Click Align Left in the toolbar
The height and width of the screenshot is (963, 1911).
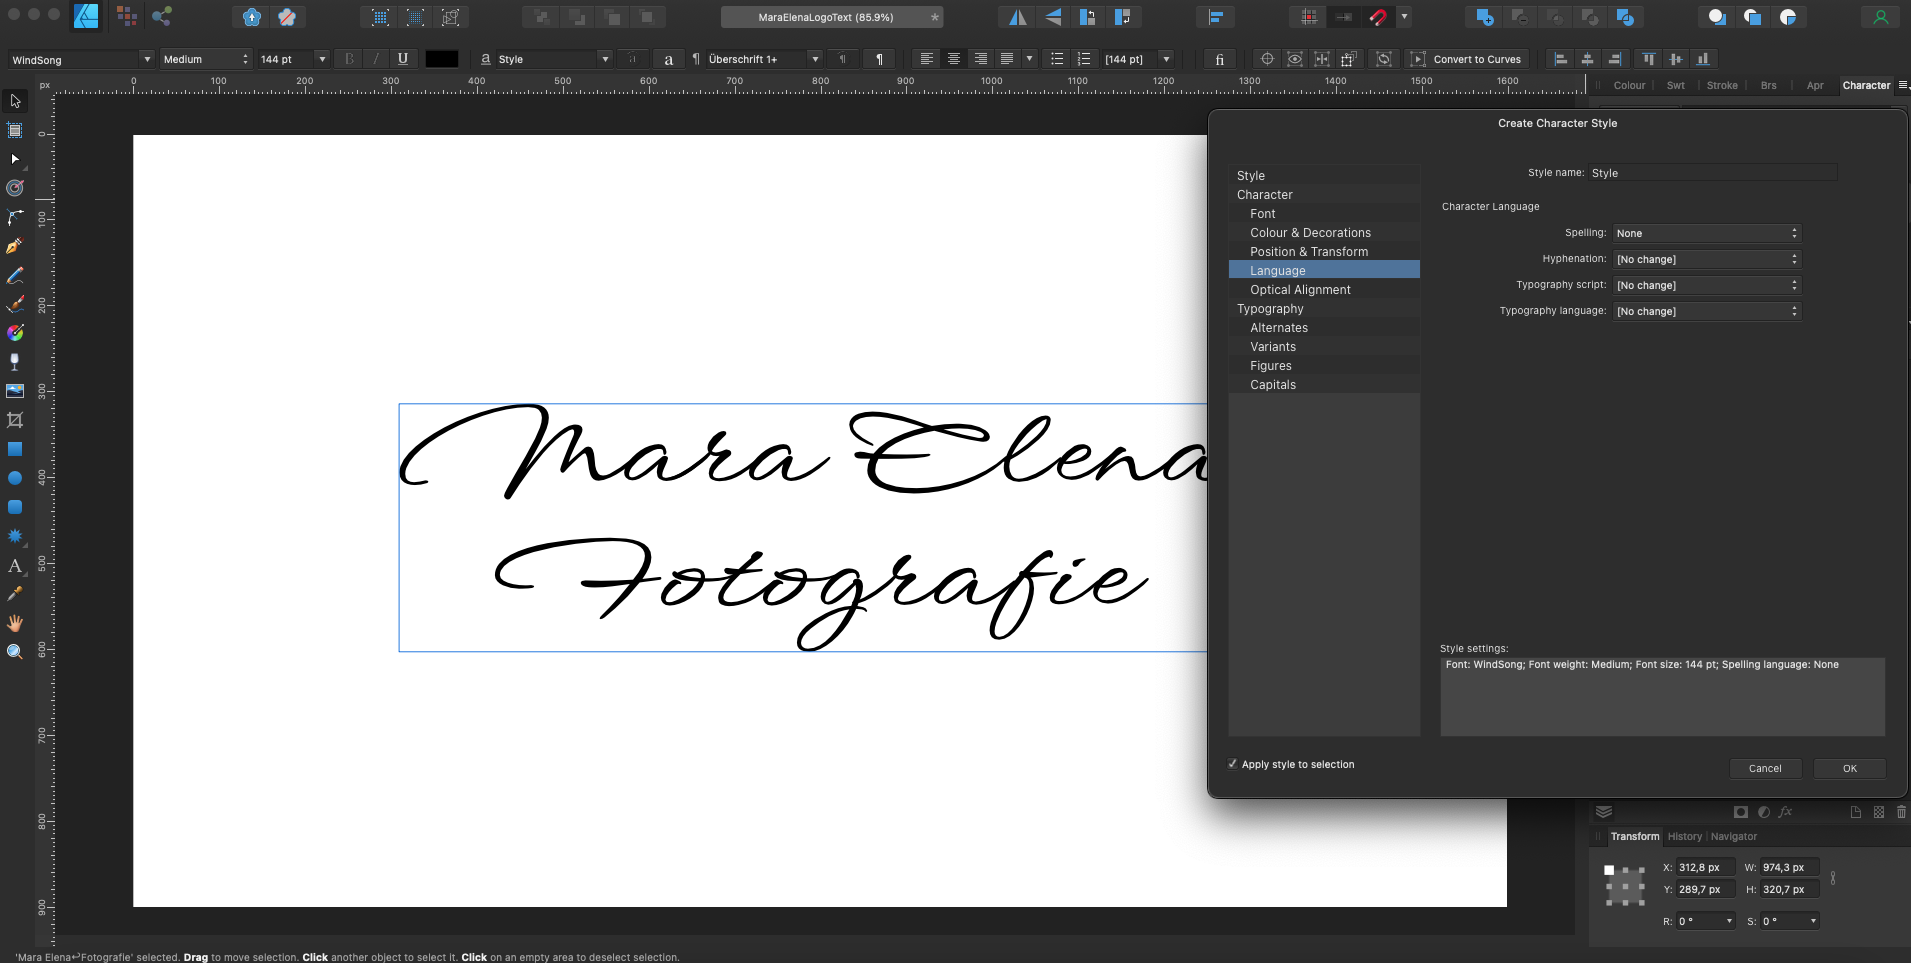coord(1560,59)
